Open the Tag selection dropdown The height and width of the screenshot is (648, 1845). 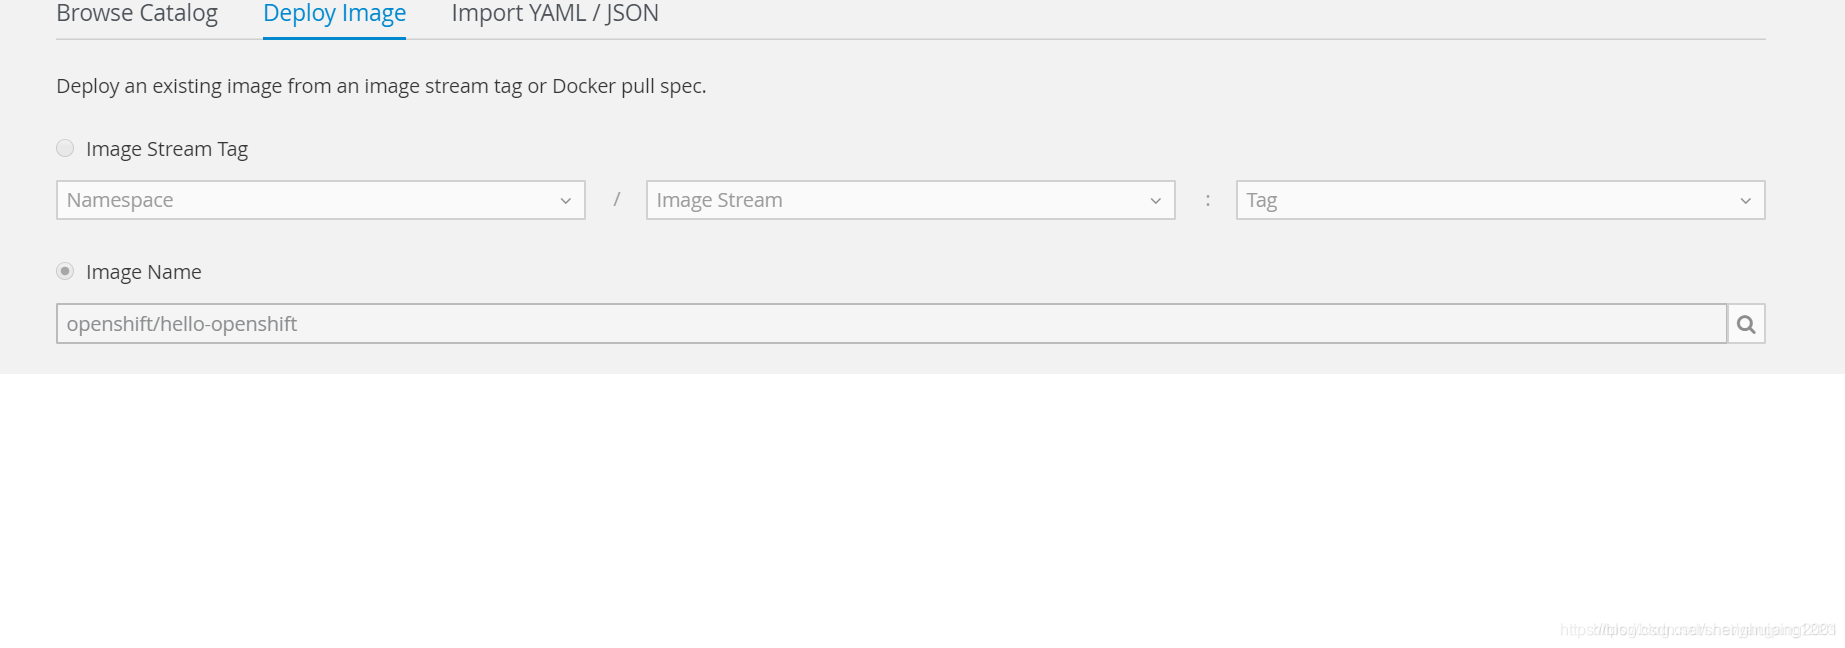point(1501,200)
